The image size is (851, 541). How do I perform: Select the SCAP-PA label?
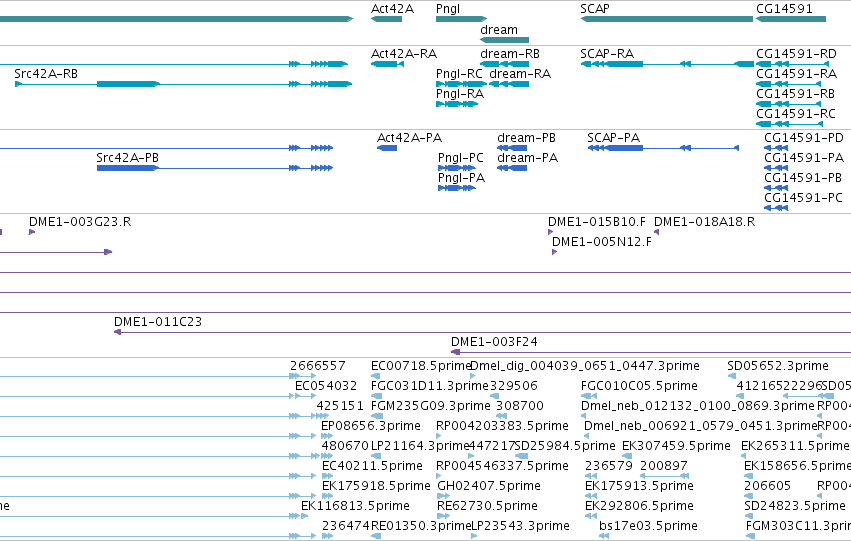click(x=614, y=138)
